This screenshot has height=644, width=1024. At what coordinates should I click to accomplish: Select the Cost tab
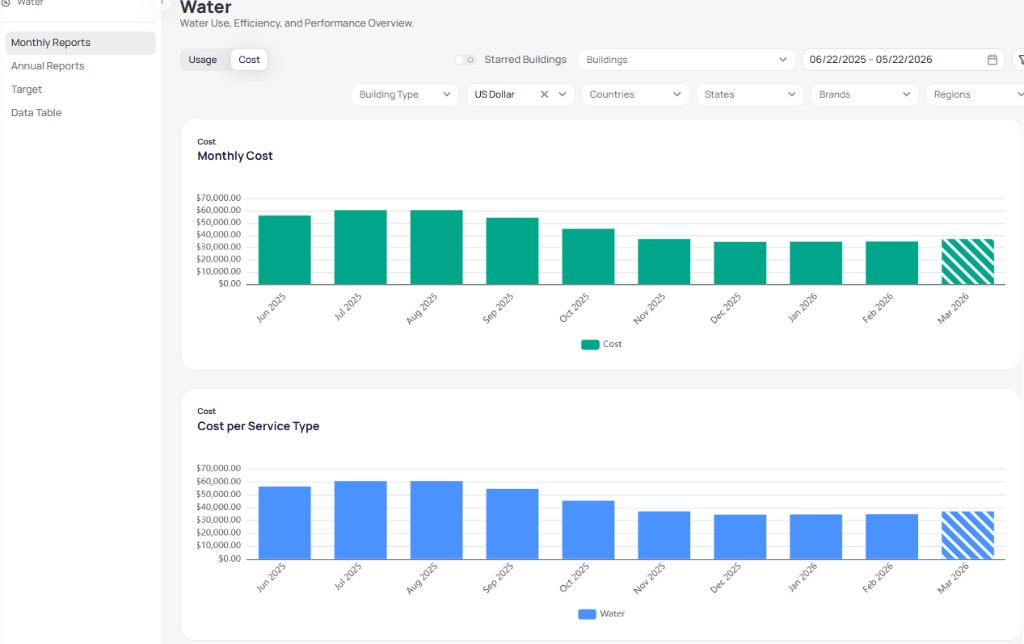tap(249, 59)
